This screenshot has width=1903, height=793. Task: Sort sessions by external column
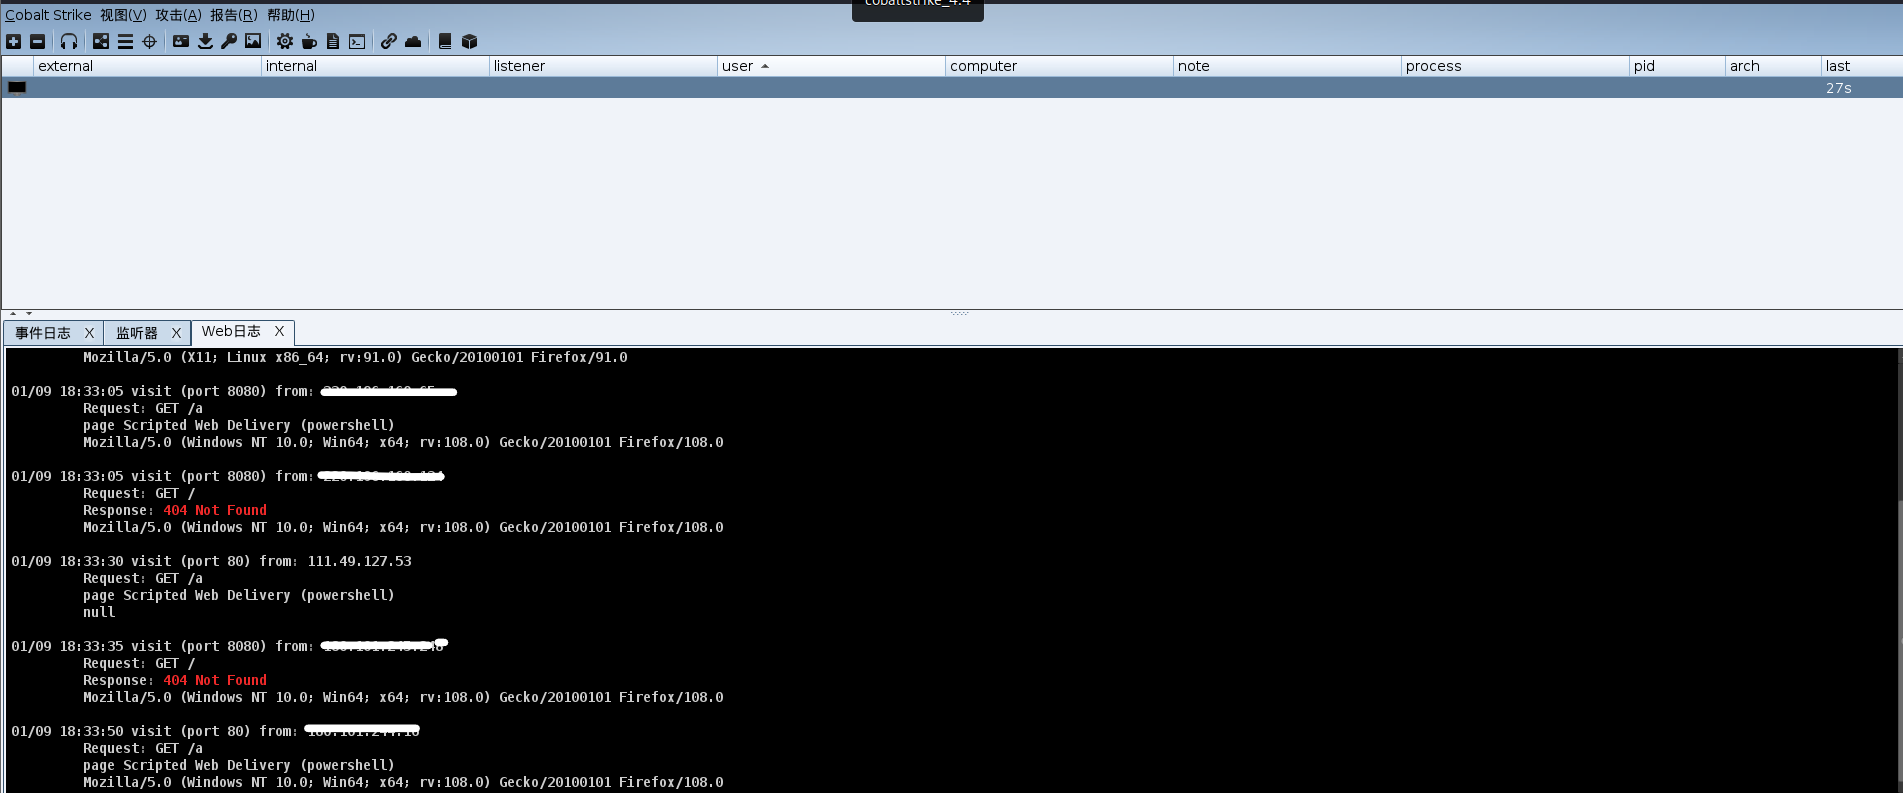(147, 66)
